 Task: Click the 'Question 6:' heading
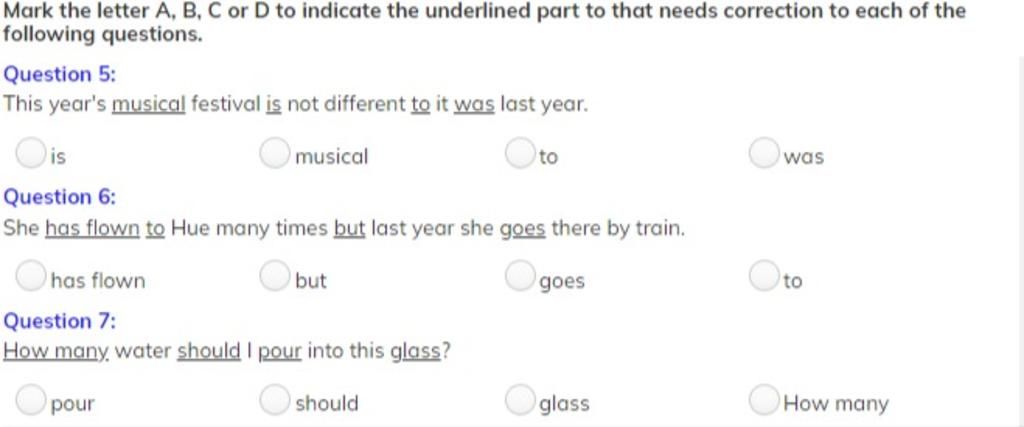59,197
